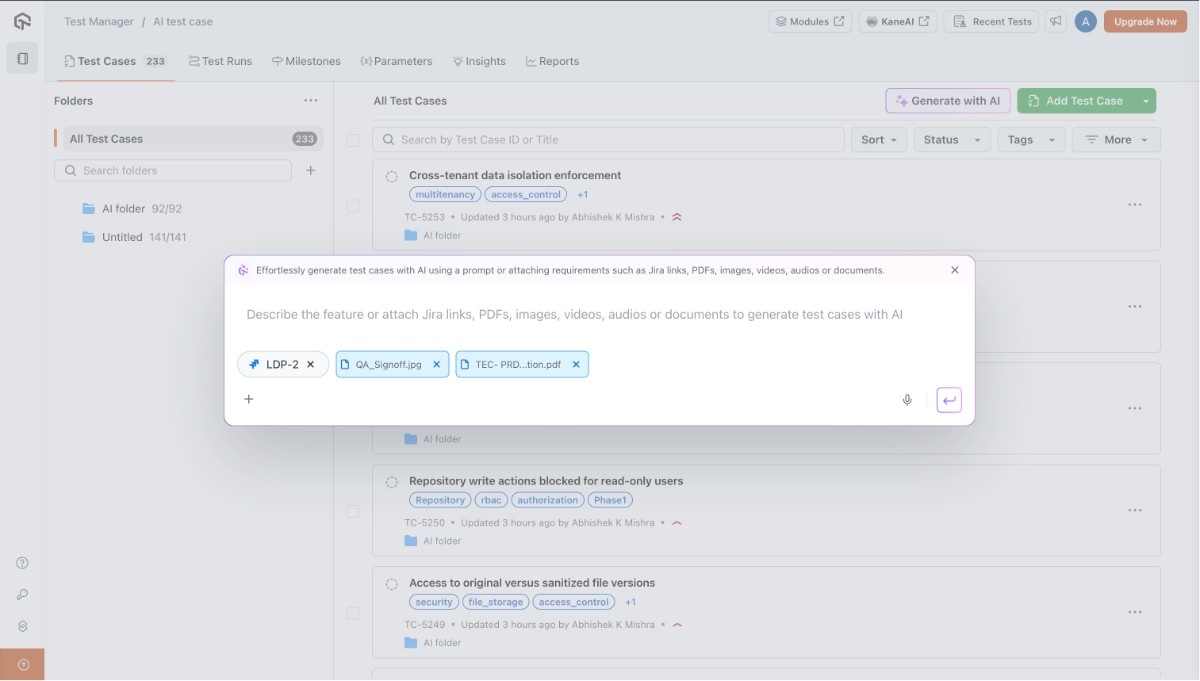This screenshot has width=1200, height=681.
Task: Add a new folder with plus icon
Action: coord(311,171)
